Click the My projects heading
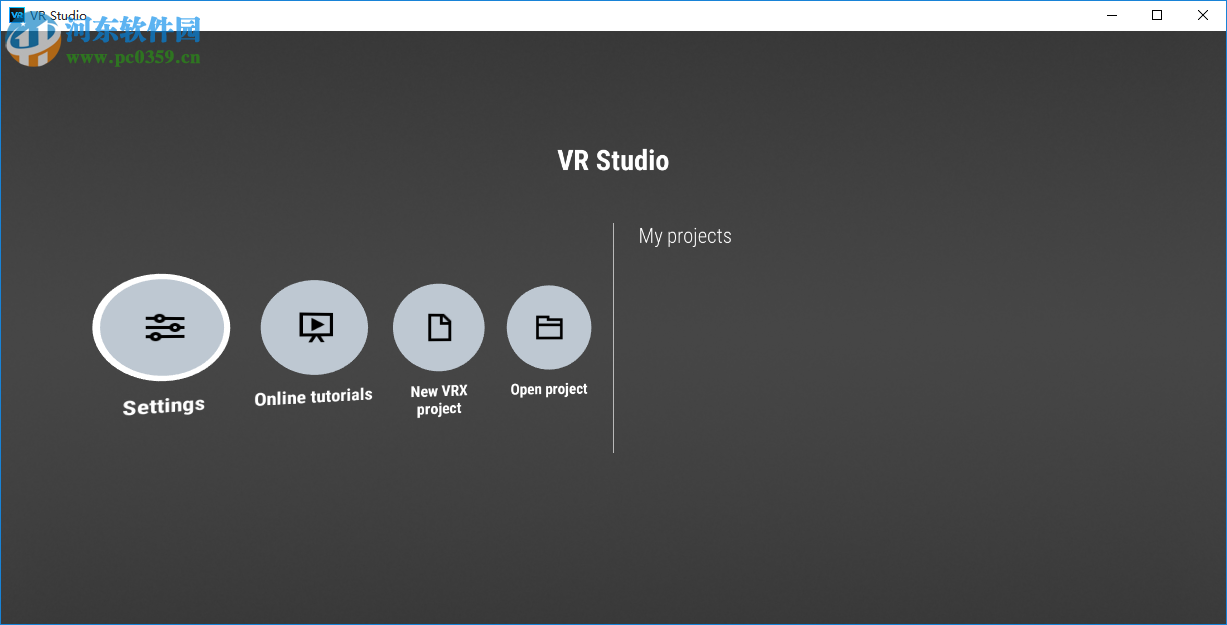 [685, 236]
